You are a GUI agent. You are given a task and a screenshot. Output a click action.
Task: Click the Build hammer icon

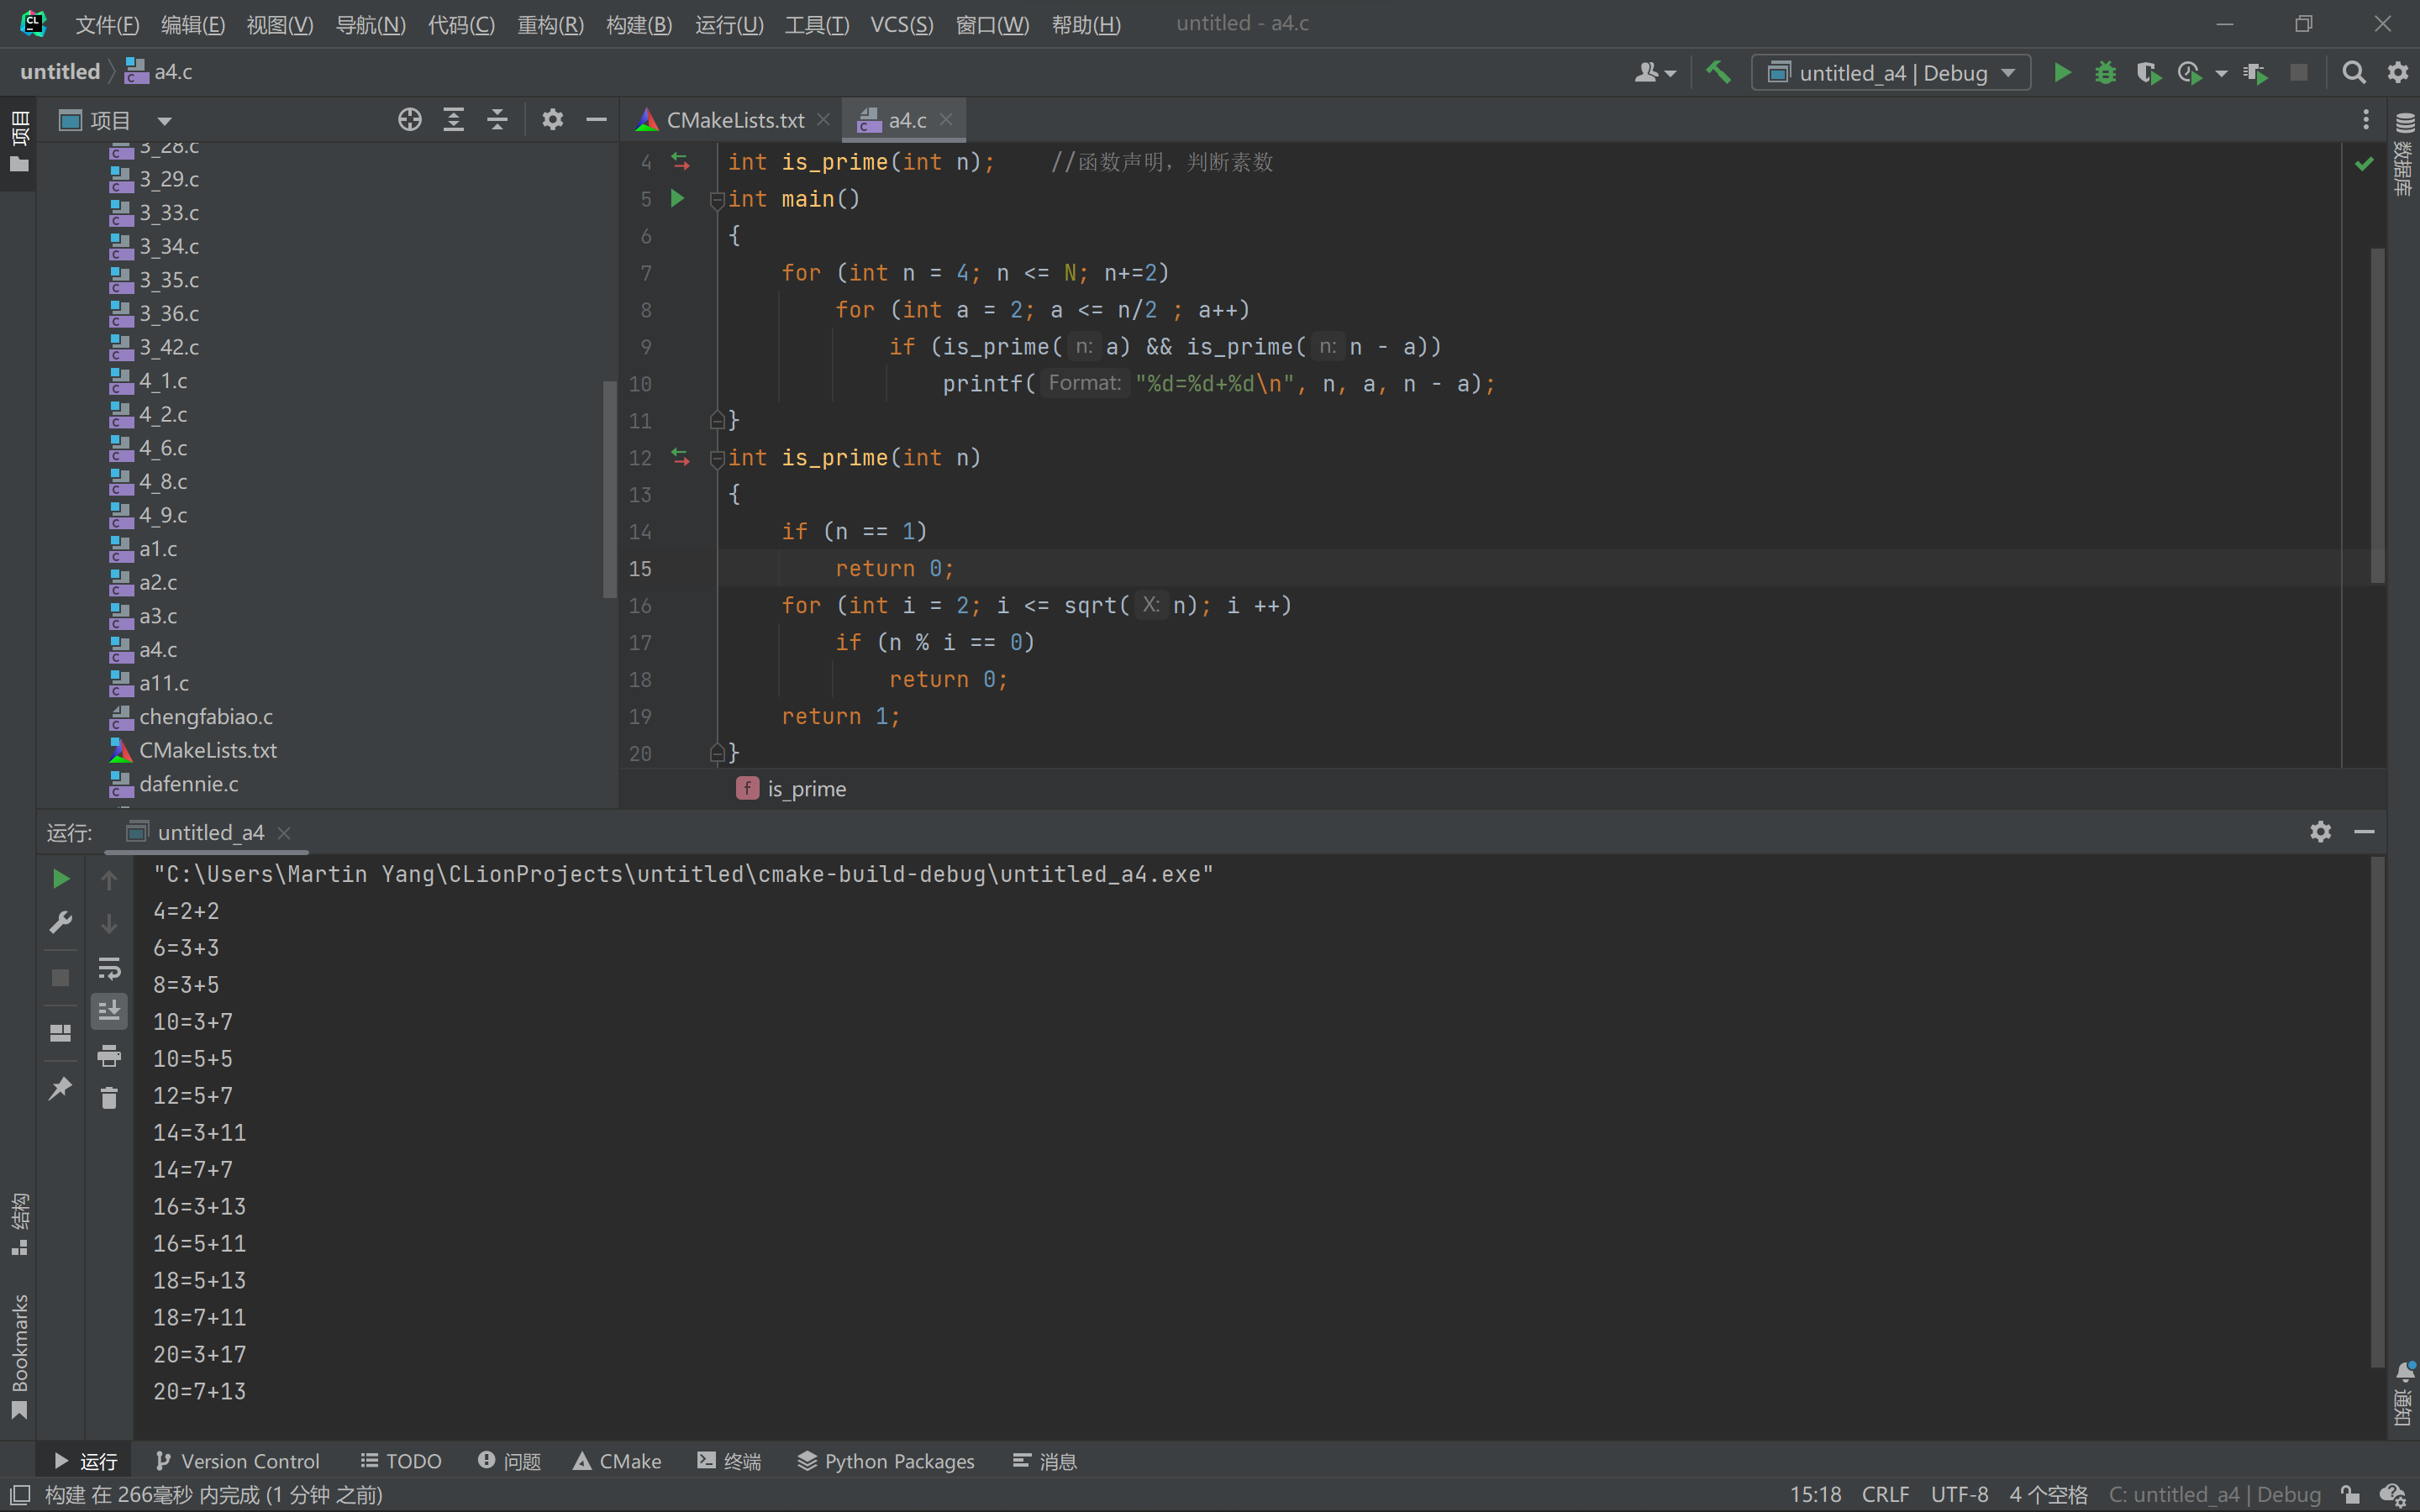click(1718, 72)
